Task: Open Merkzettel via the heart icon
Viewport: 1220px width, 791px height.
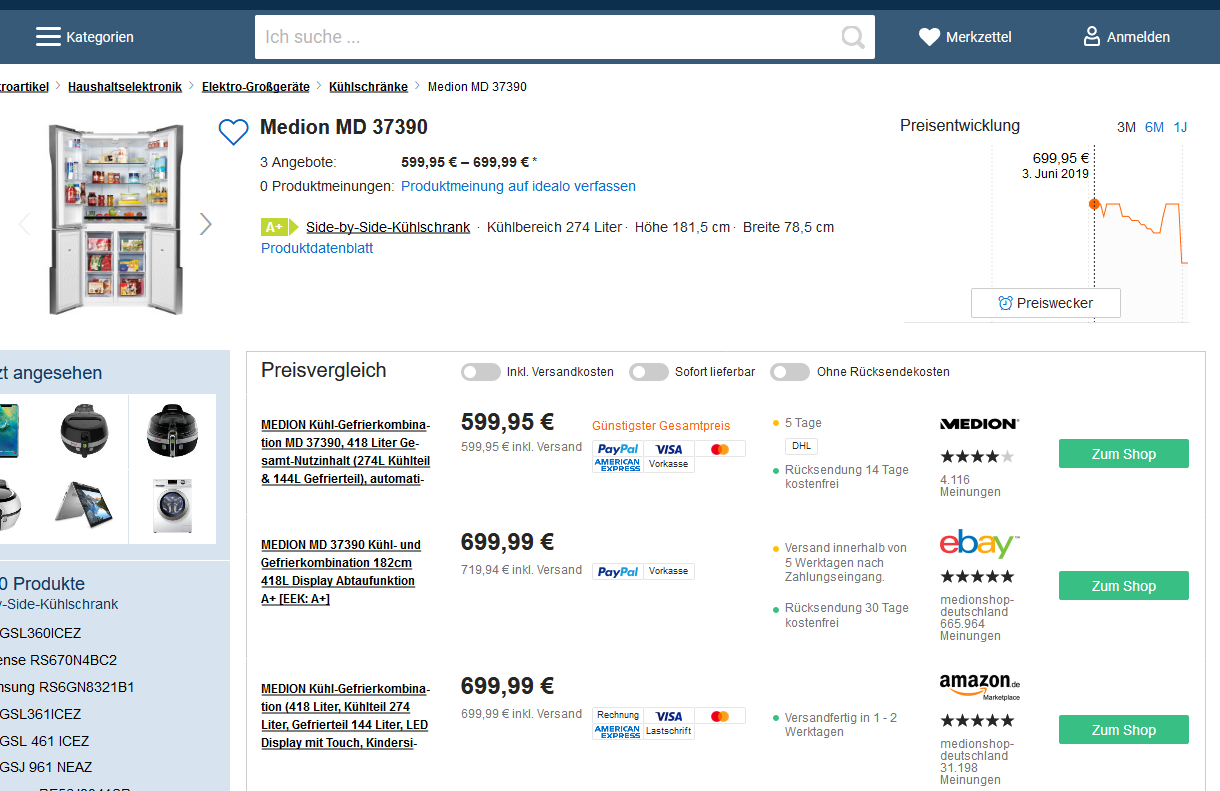Action: (x=929, y=37)
